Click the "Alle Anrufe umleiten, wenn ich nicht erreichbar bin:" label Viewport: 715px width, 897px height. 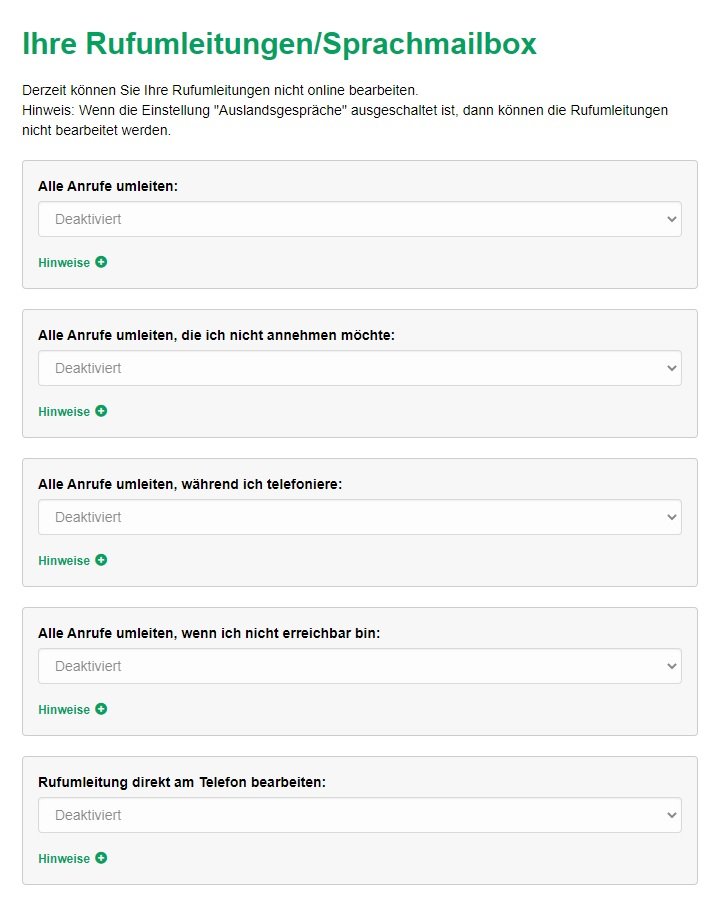tap(209, 633)
